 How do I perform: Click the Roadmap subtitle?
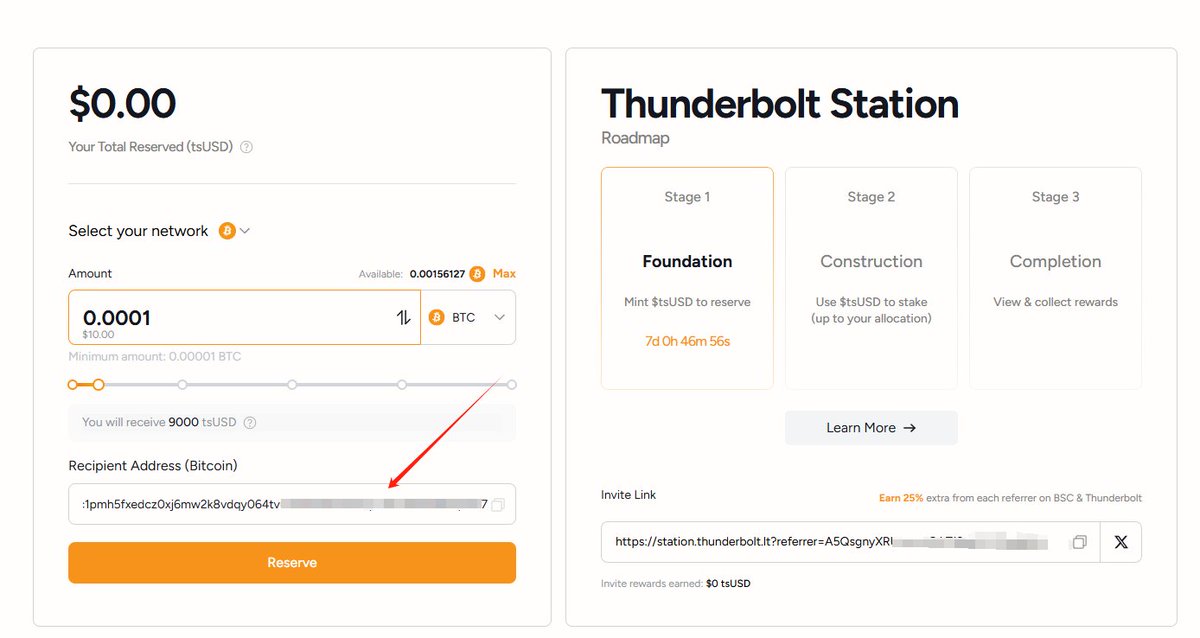[635, 138]
